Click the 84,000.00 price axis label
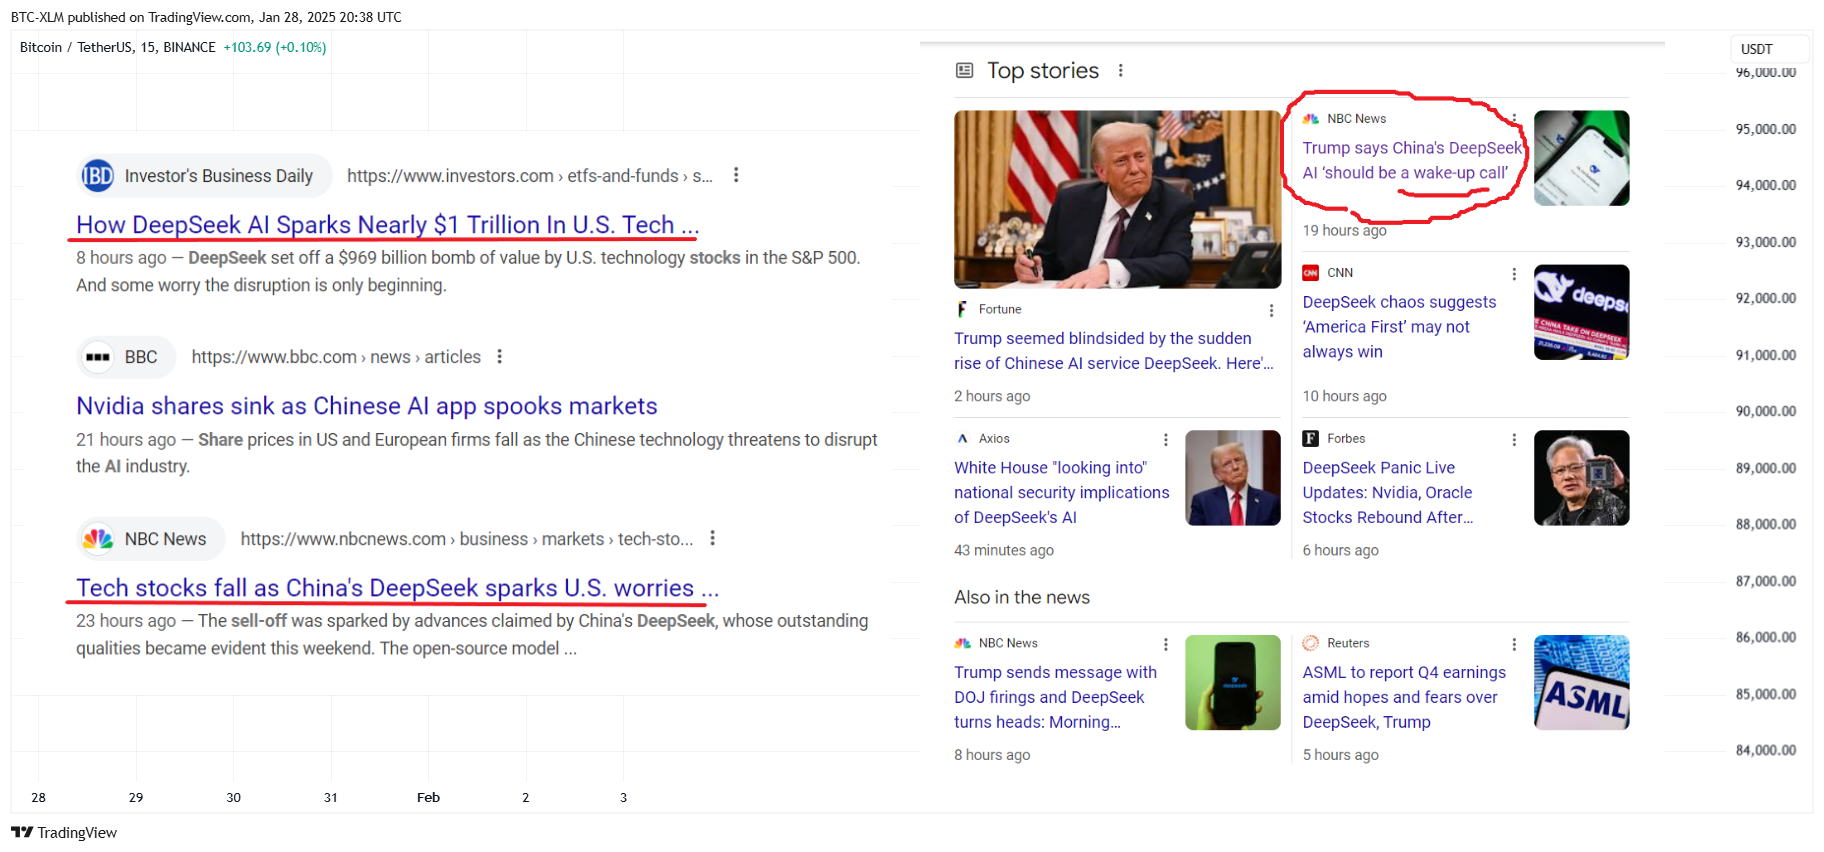The image size is (1824, 852). click(1766, 750)
